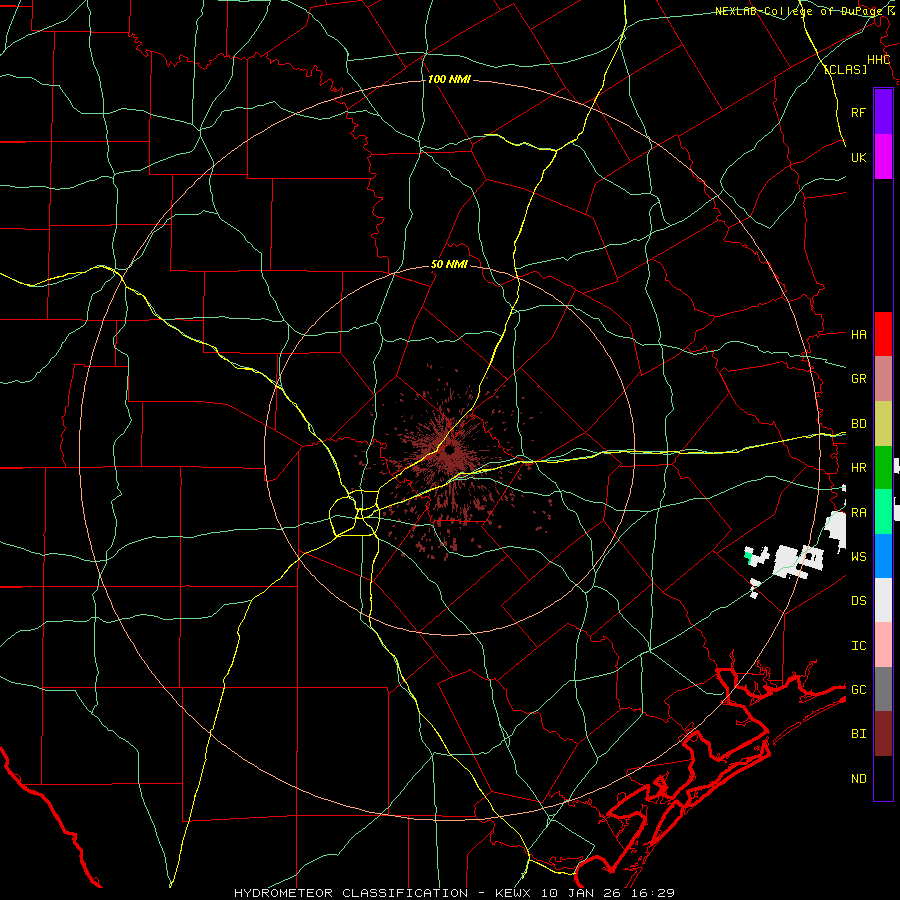Click the WS blue legend swatch
900x900 pixels.
(883, 556)
